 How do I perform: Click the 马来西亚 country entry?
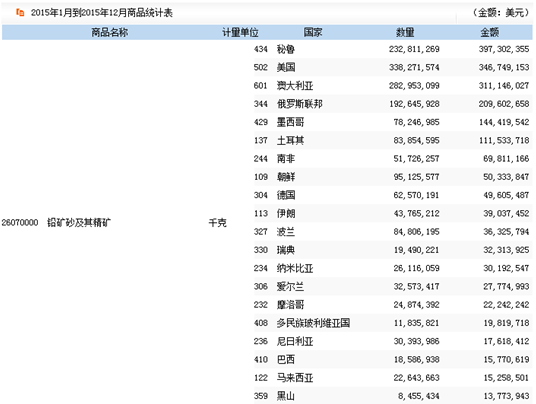point(295,378)
